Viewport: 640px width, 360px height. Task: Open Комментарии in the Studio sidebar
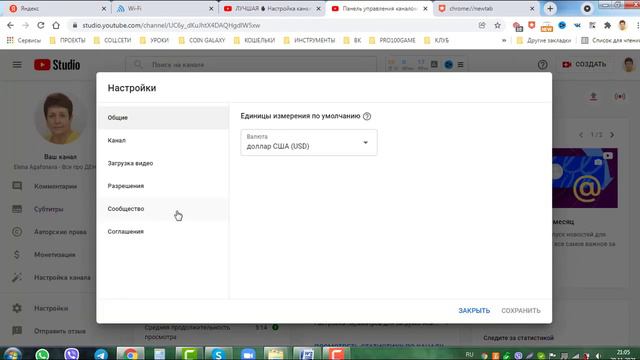click(x=48, y=186)
